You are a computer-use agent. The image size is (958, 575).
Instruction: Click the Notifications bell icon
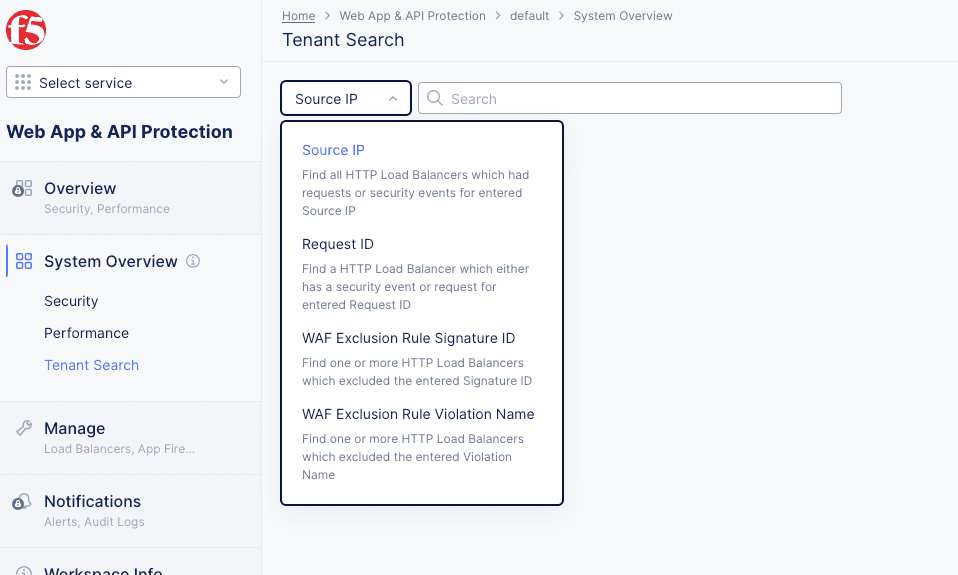click(x=22, y=502)
